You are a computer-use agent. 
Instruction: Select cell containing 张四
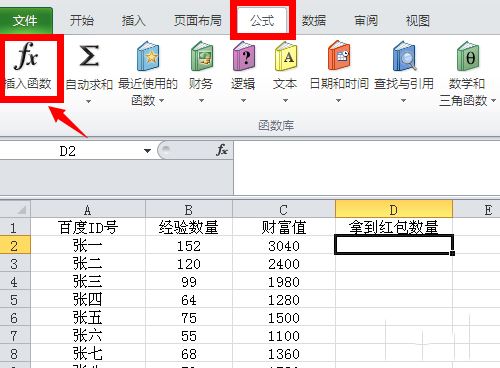point(88,299)
